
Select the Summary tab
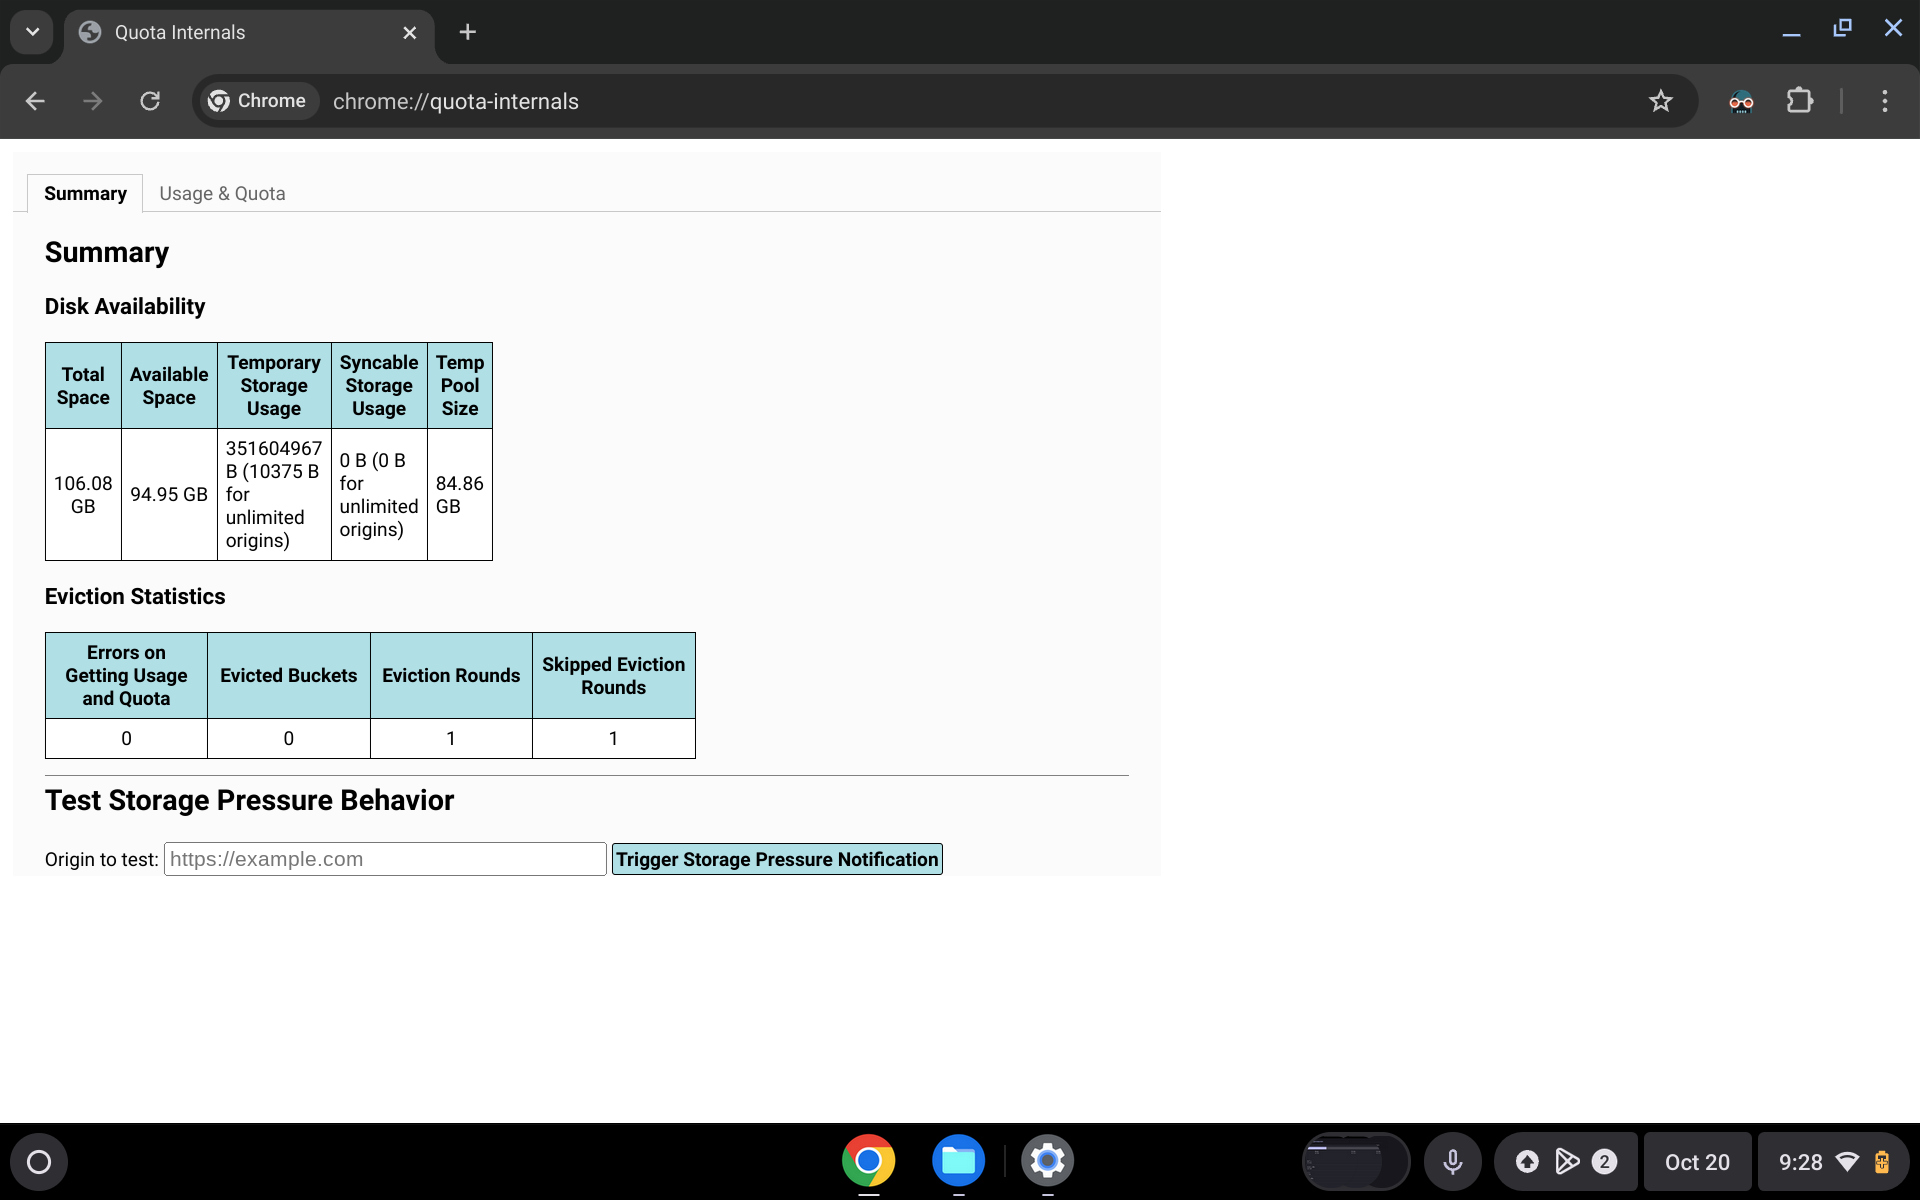[84, 192]
